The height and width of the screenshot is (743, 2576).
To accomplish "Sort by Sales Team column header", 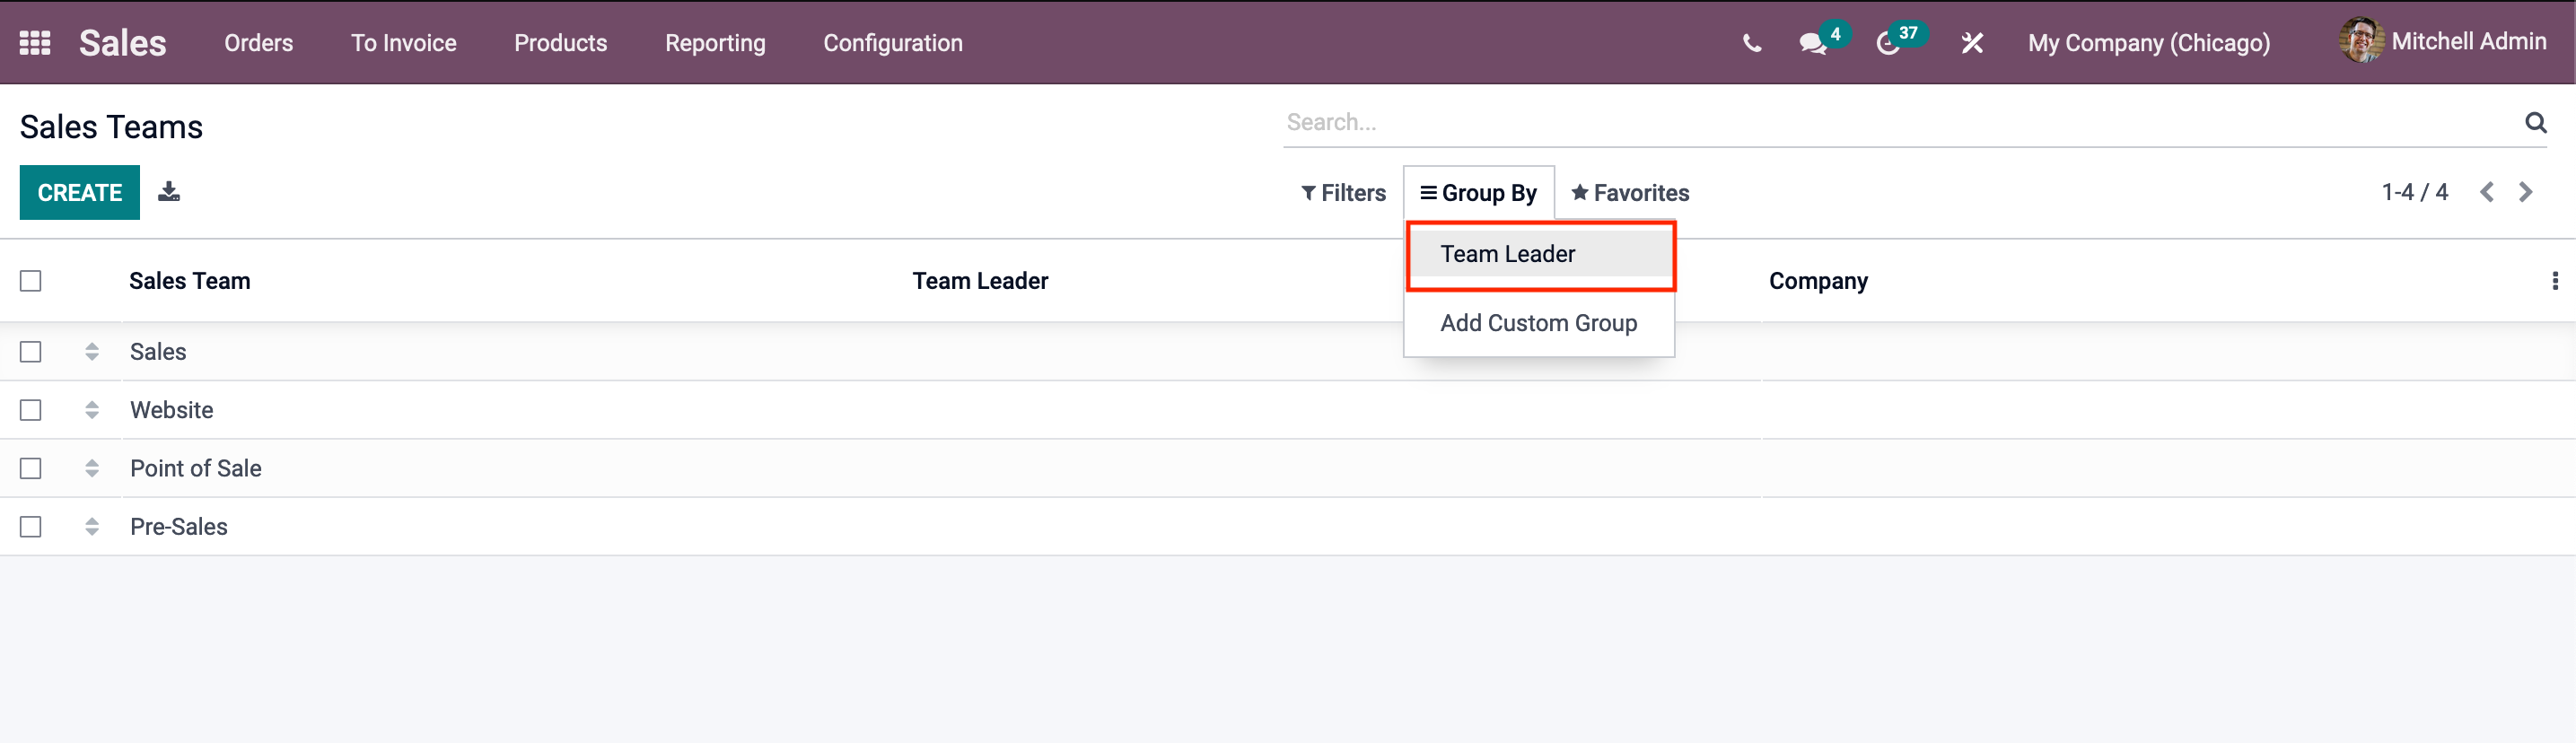I will pyautogui.click(x=190, y=281).
